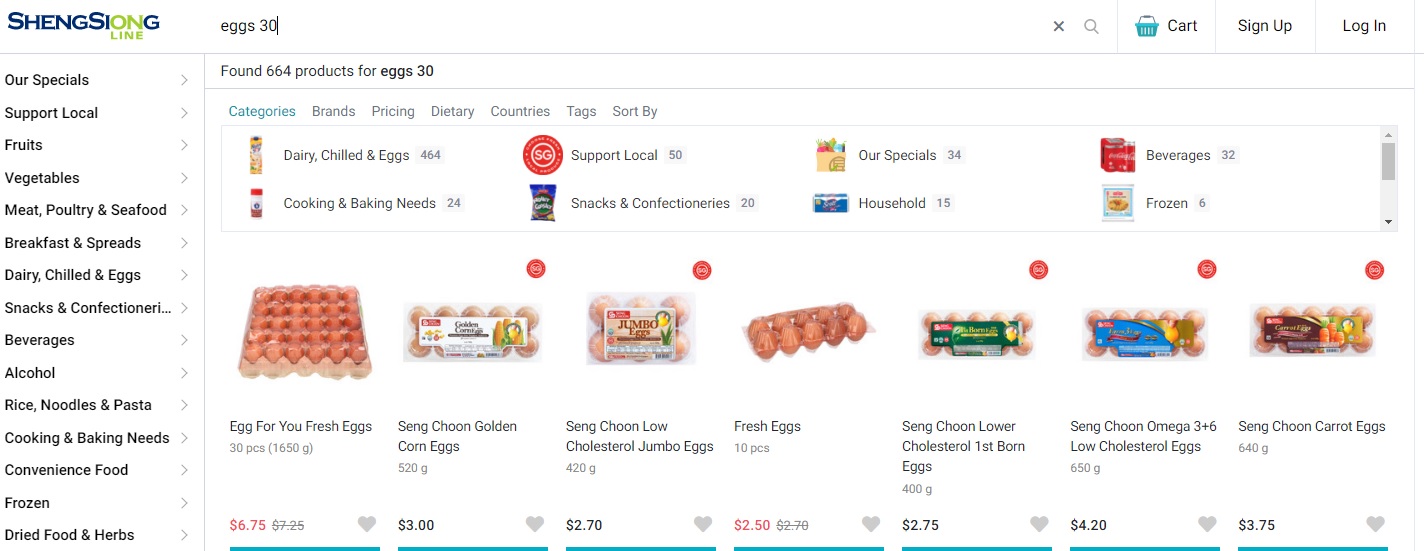This screenshot has width=1424, height=551.
Task: Click the Support Local SG badge icon
Action: pyautogui.click(x=543, y=155)
